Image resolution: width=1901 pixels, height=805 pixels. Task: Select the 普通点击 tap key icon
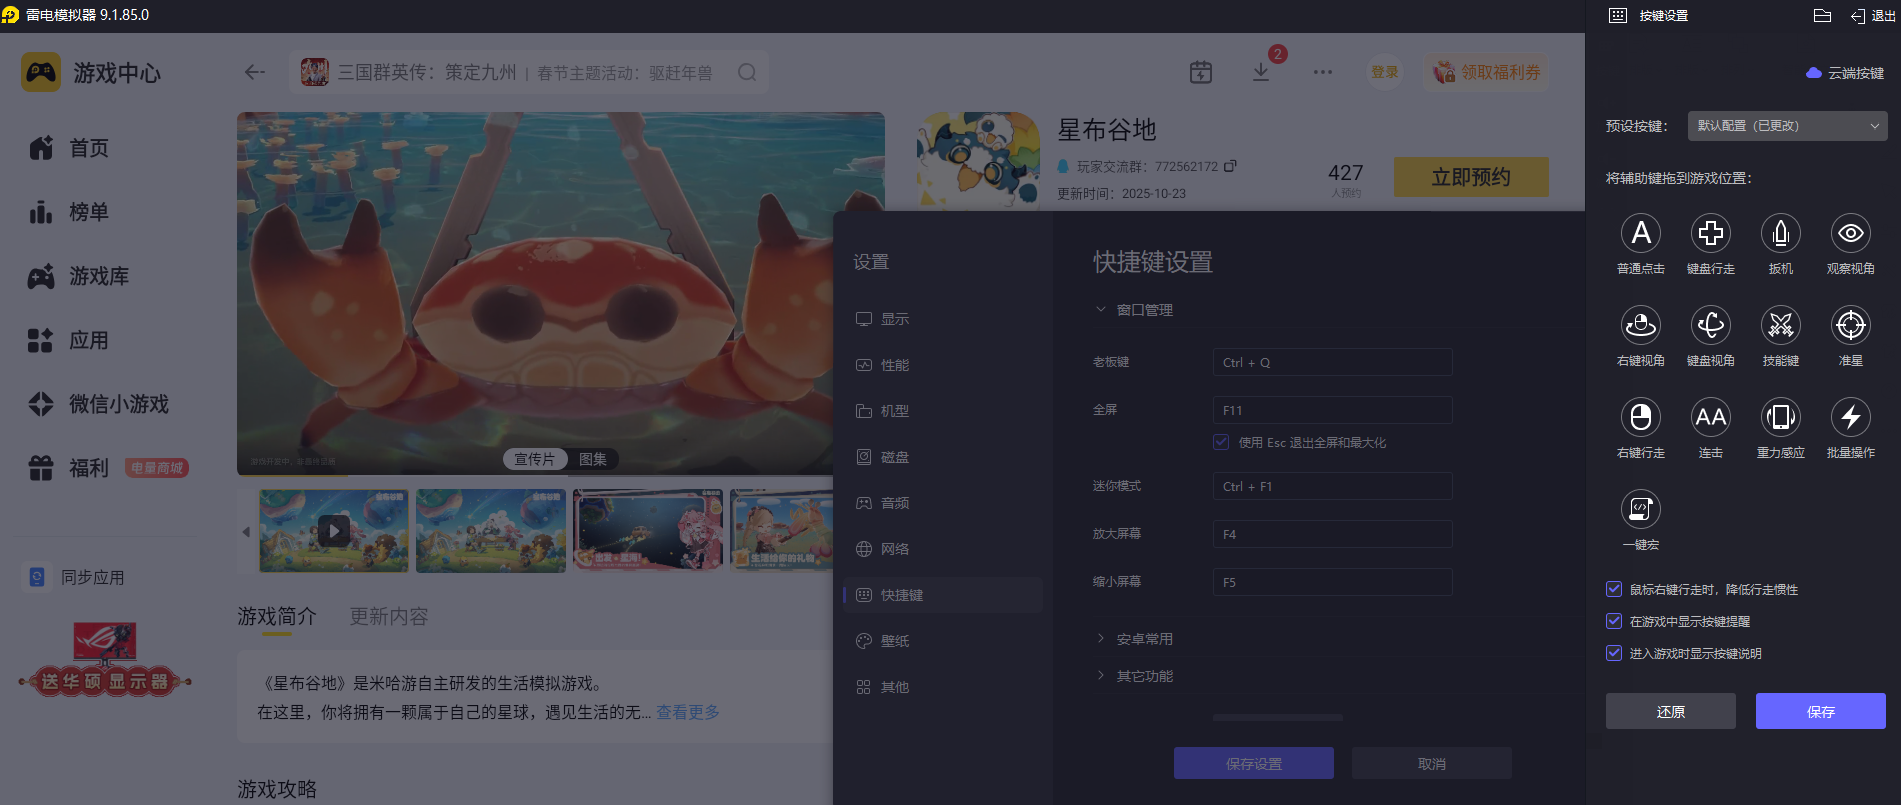(x=1641, y=233)
